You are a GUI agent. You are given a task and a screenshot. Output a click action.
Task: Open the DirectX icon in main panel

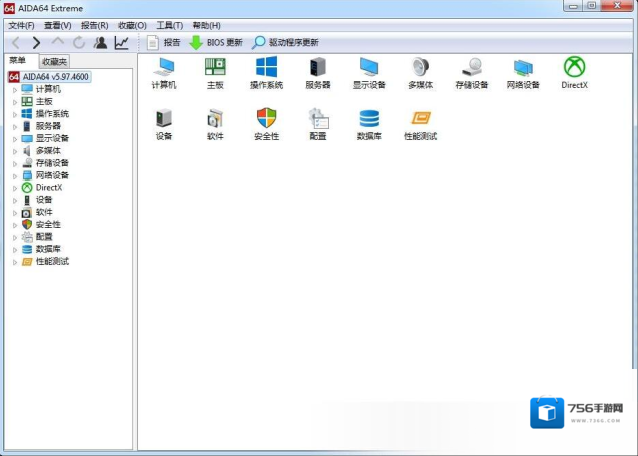coord(574,68)
